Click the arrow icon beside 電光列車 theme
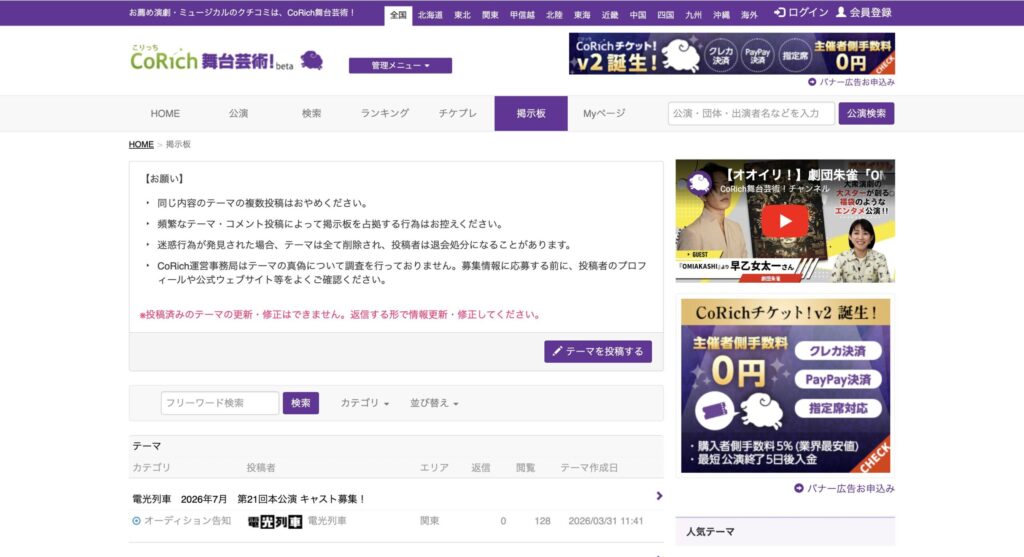Viewport: 1024px width, 557px height. [659, 496]
